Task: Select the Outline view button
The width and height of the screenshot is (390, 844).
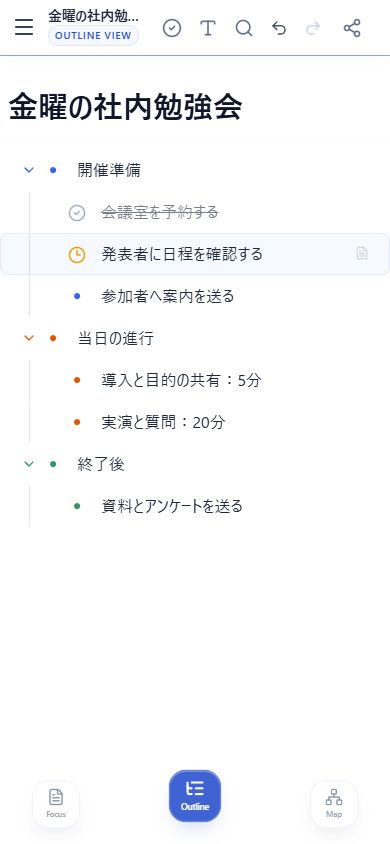Action: (x=195, y=796)
